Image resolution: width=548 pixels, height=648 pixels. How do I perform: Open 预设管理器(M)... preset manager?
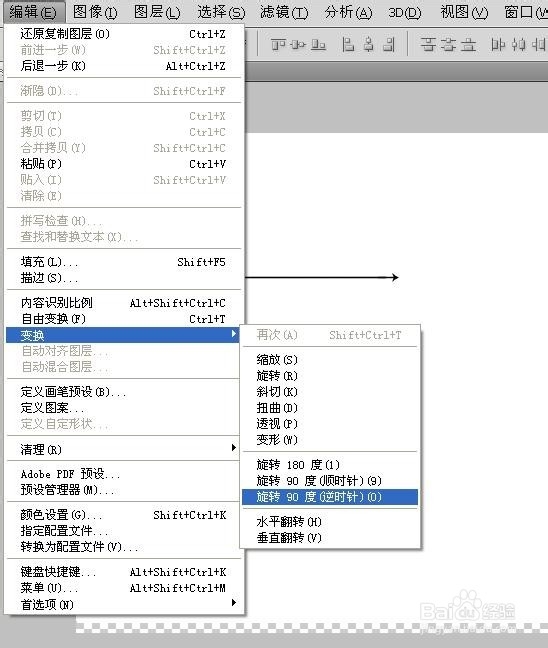(123, 490)
